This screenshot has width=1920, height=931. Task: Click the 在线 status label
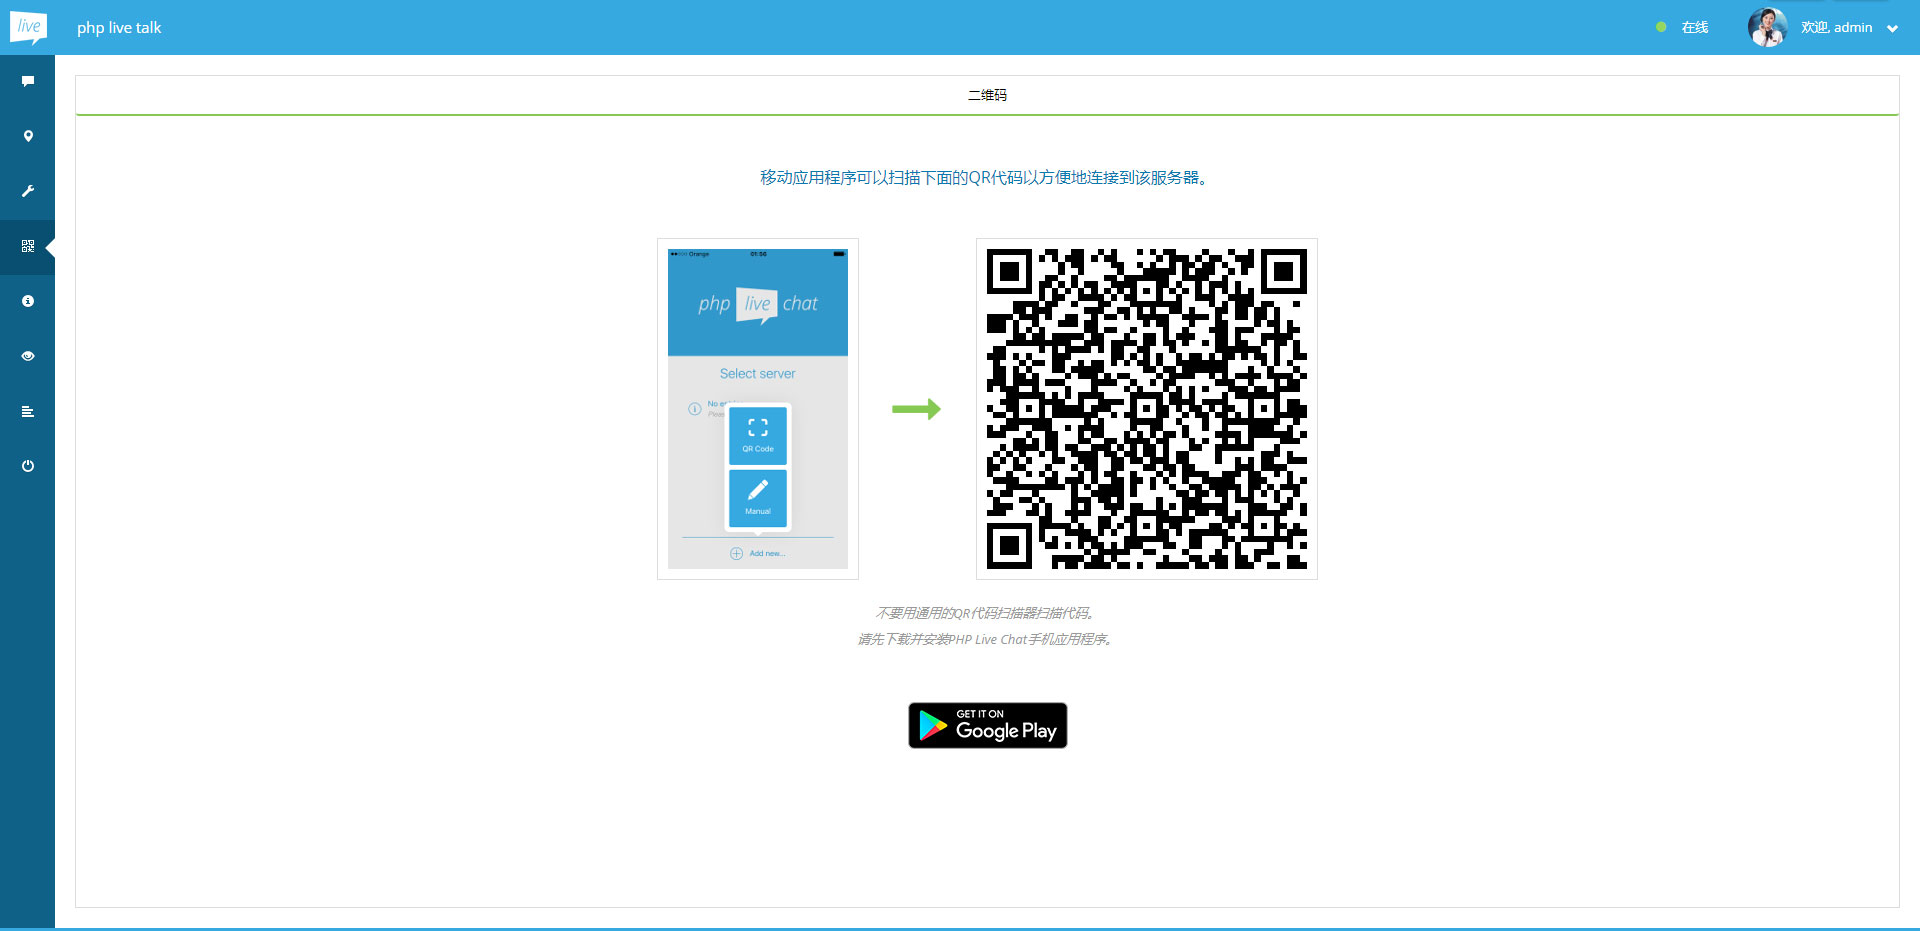1695,27
